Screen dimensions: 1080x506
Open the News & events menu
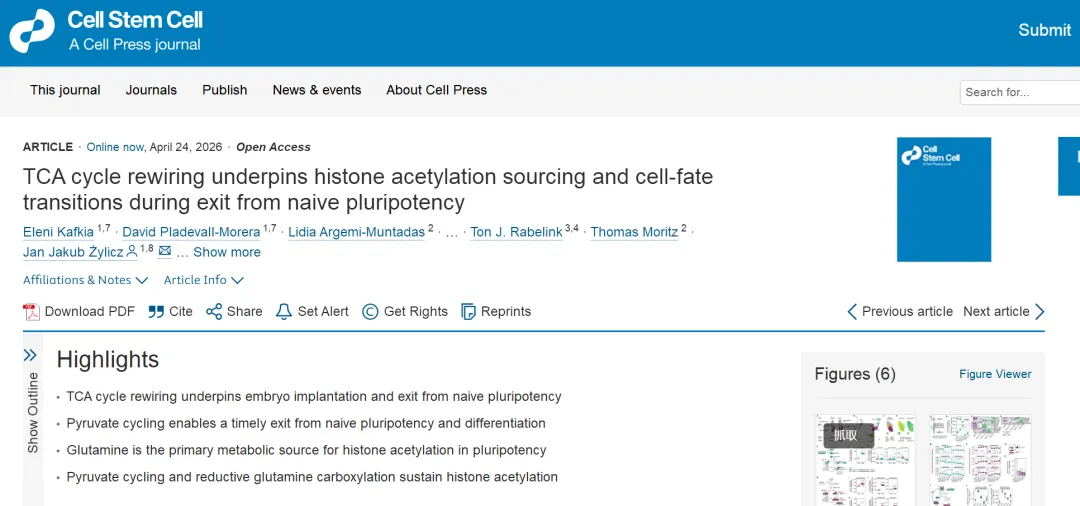click(317, 90)
